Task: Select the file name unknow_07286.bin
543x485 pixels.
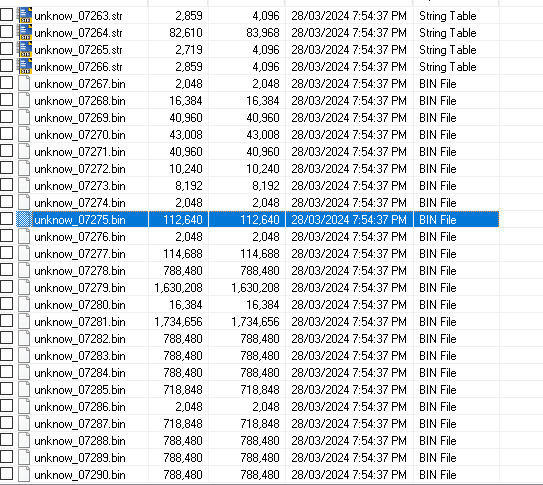Action: [80, 407]
